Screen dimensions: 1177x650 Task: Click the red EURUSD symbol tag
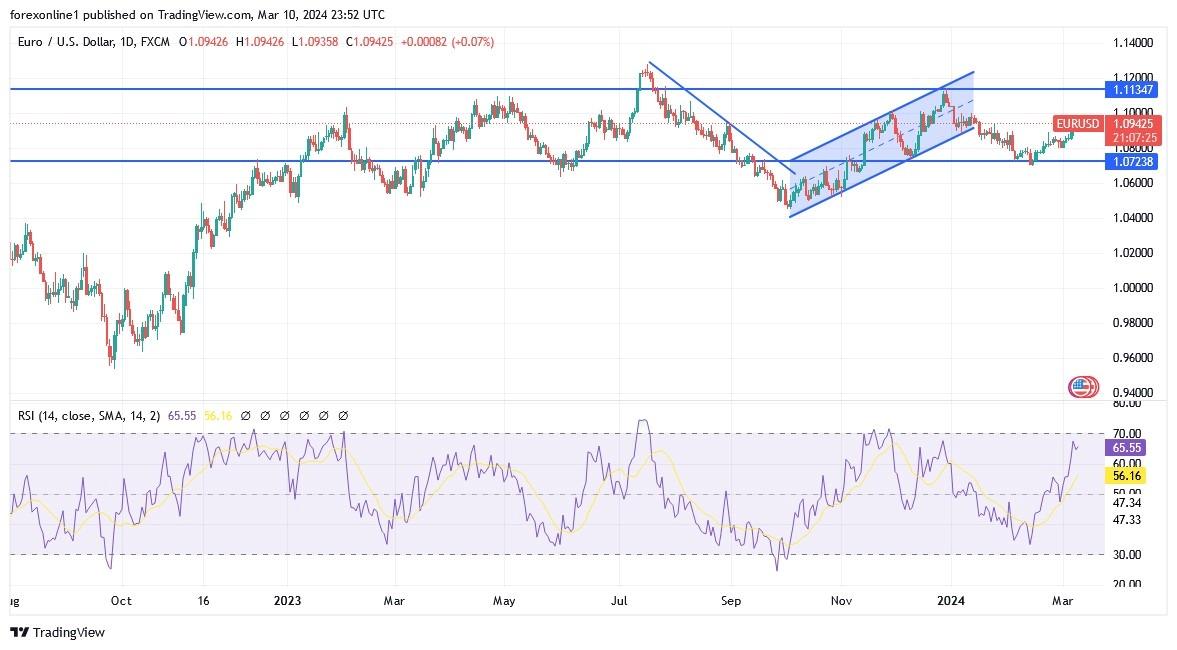tap(1076, 124)
